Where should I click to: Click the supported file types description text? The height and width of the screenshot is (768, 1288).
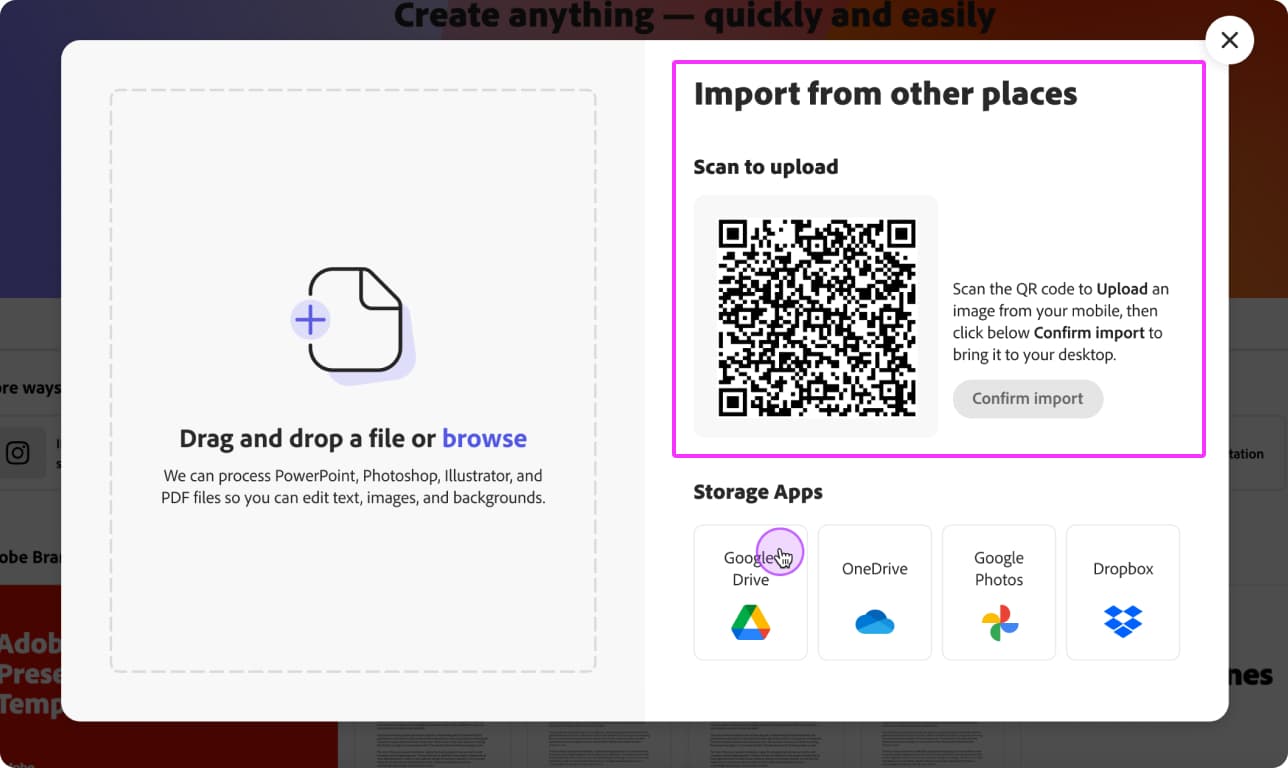(353, 486)
